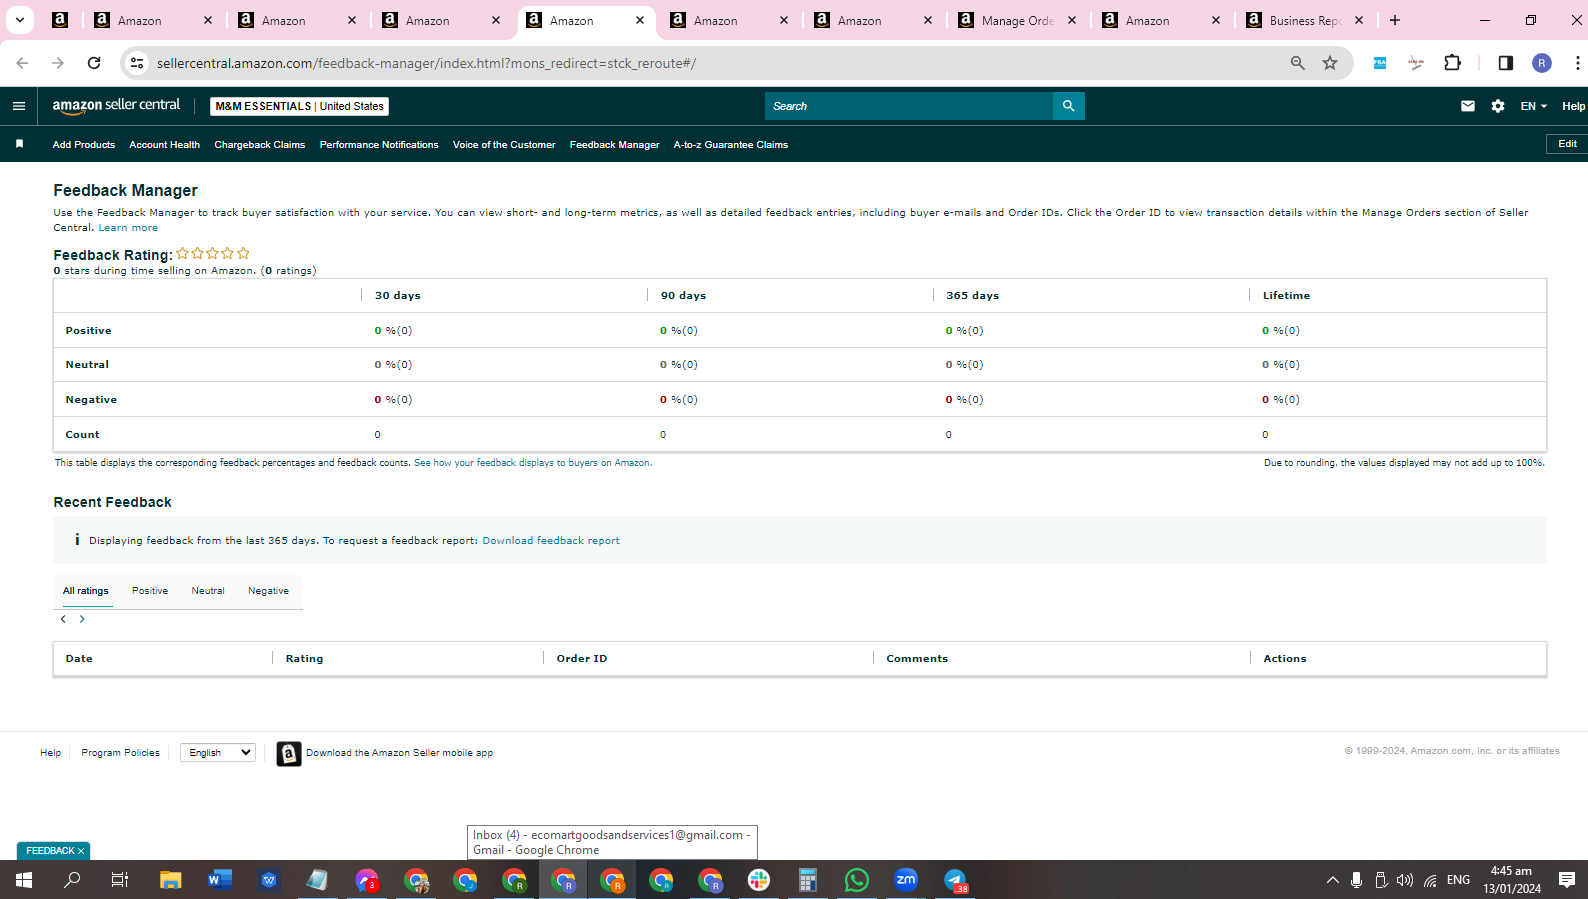Click the browser address bar URL
Viewport: 1588px width, 899px height.
tap(426, 63)
